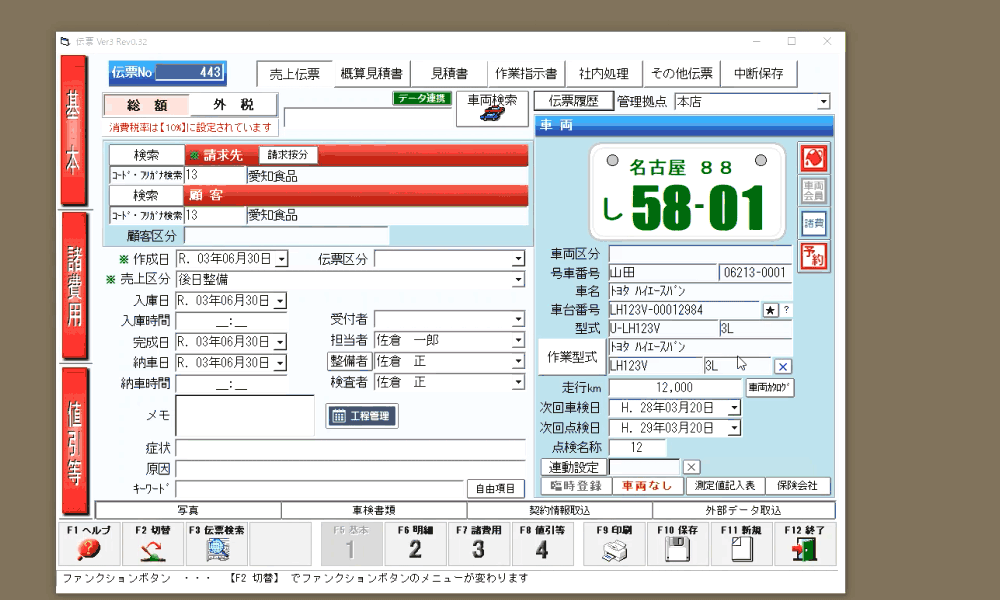Open the vehicle catalog button
Image resolution: width=1000 pixels, height=600 pixels.
click(770, 387)
